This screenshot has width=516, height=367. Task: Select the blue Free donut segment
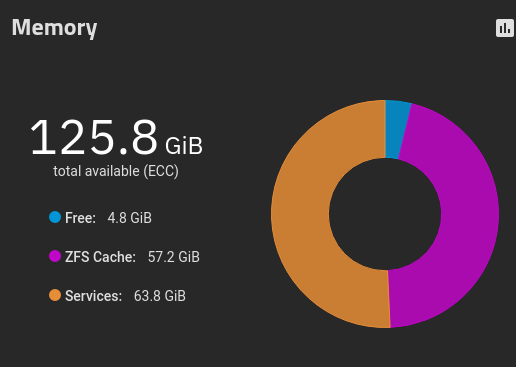397,129
